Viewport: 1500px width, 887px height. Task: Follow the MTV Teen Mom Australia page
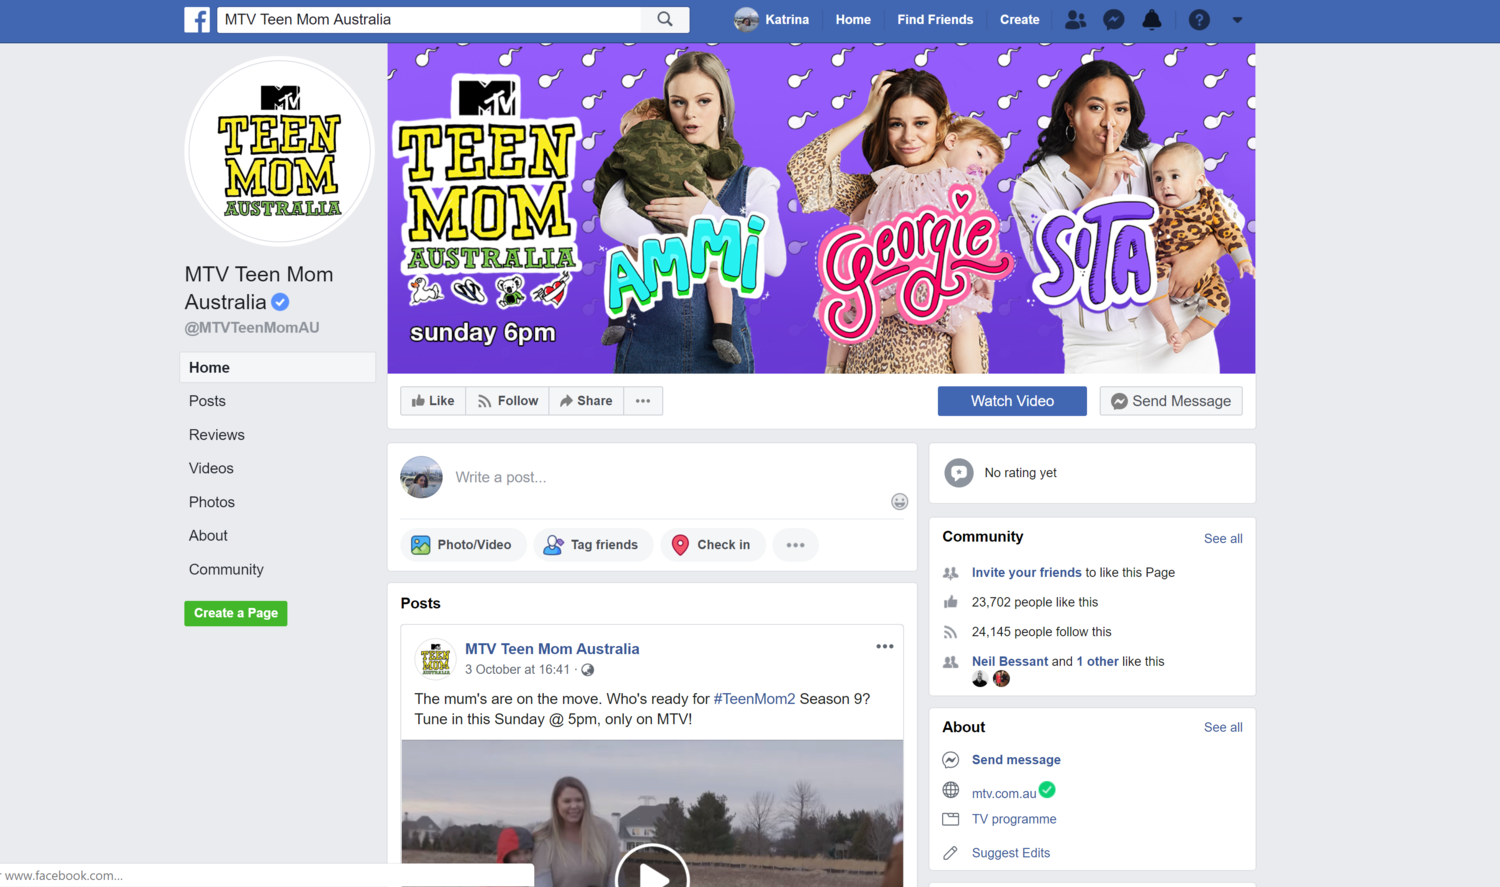pos(508,401)
